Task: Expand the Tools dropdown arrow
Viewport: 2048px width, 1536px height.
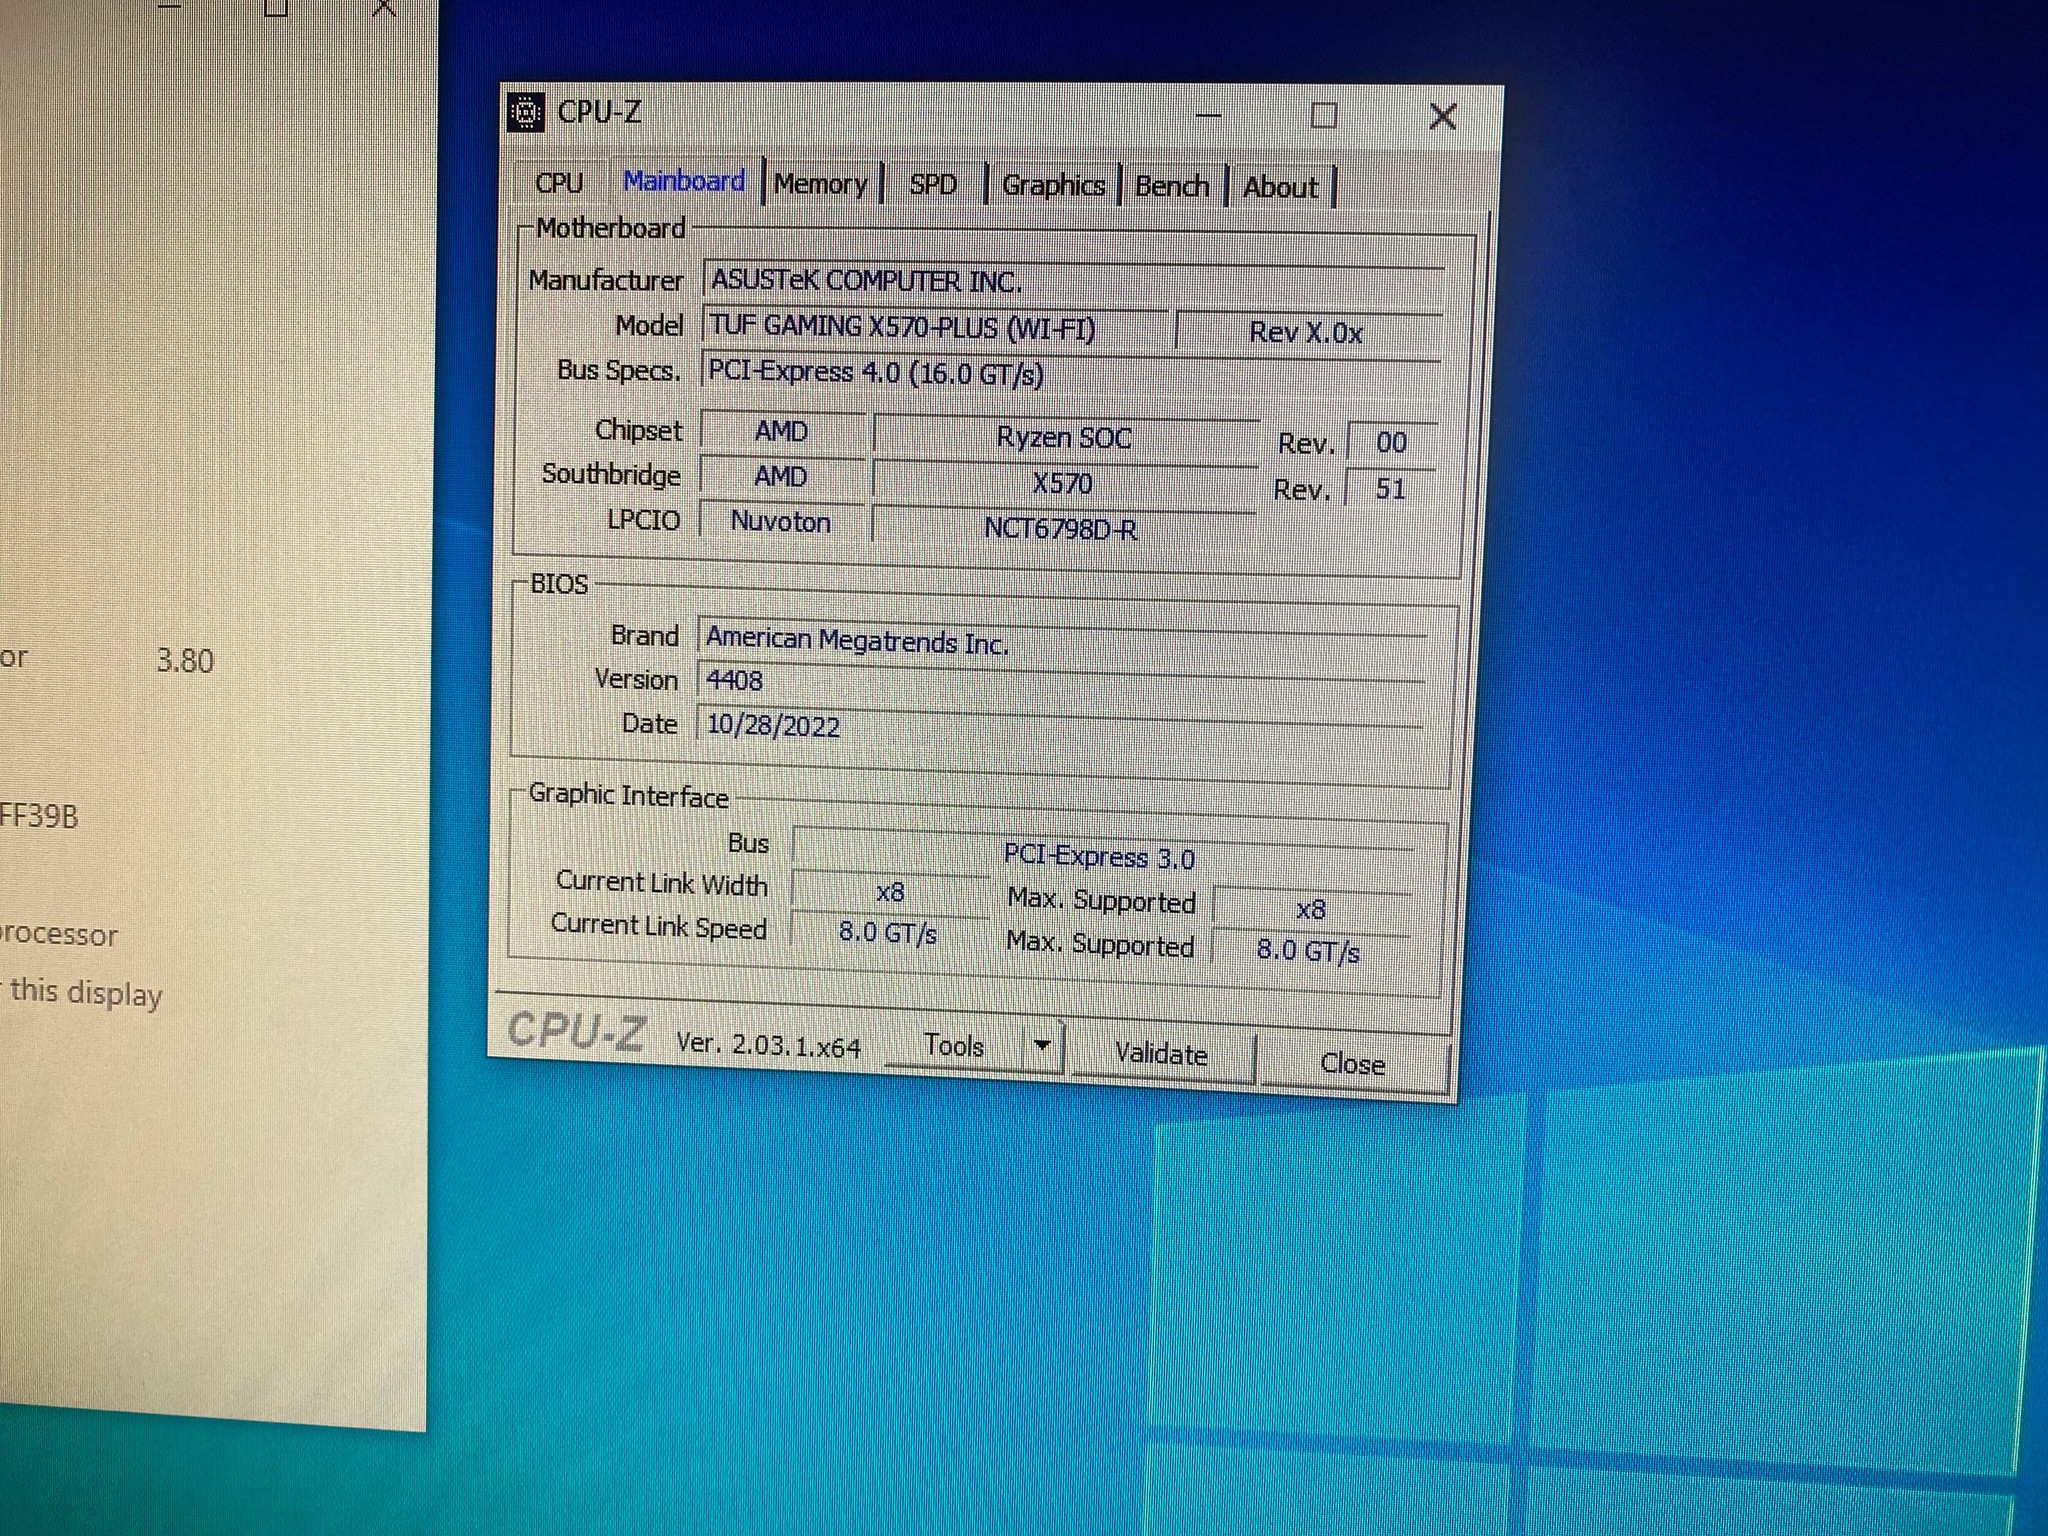Action: coord(1042,1046)
